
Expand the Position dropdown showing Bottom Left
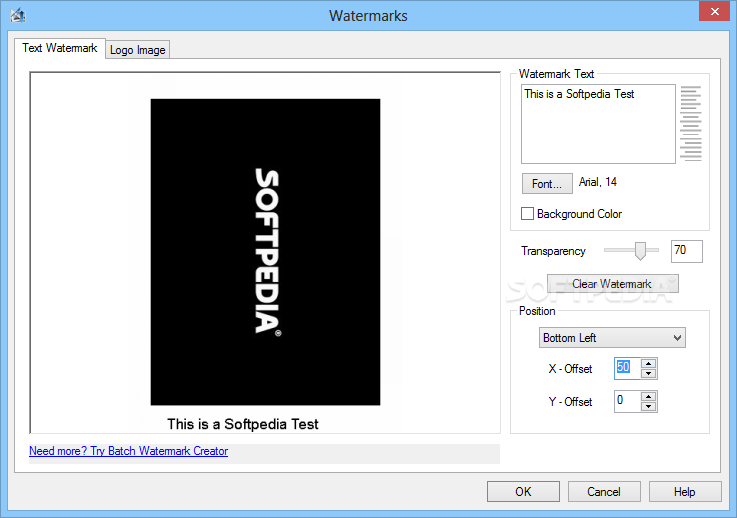click(612, 337)
